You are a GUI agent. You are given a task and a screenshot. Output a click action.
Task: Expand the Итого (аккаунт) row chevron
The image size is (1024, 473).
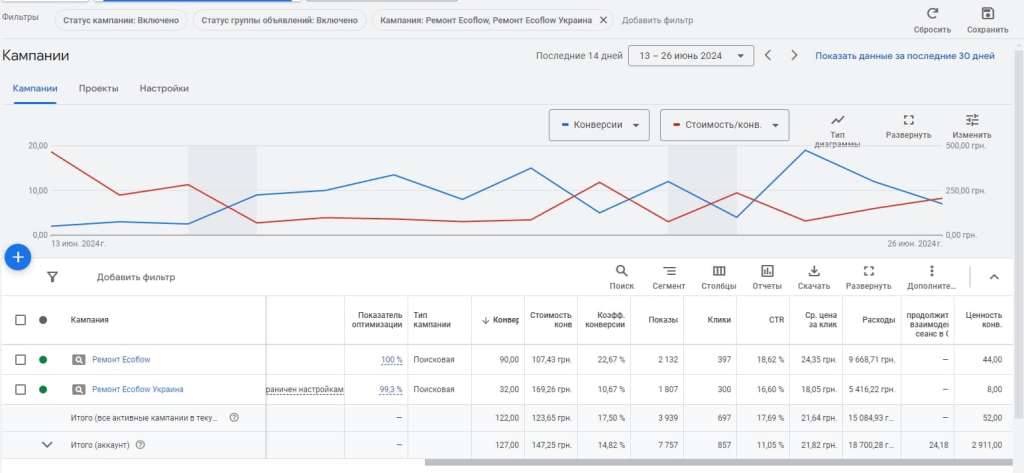click(x=47, y=445)
